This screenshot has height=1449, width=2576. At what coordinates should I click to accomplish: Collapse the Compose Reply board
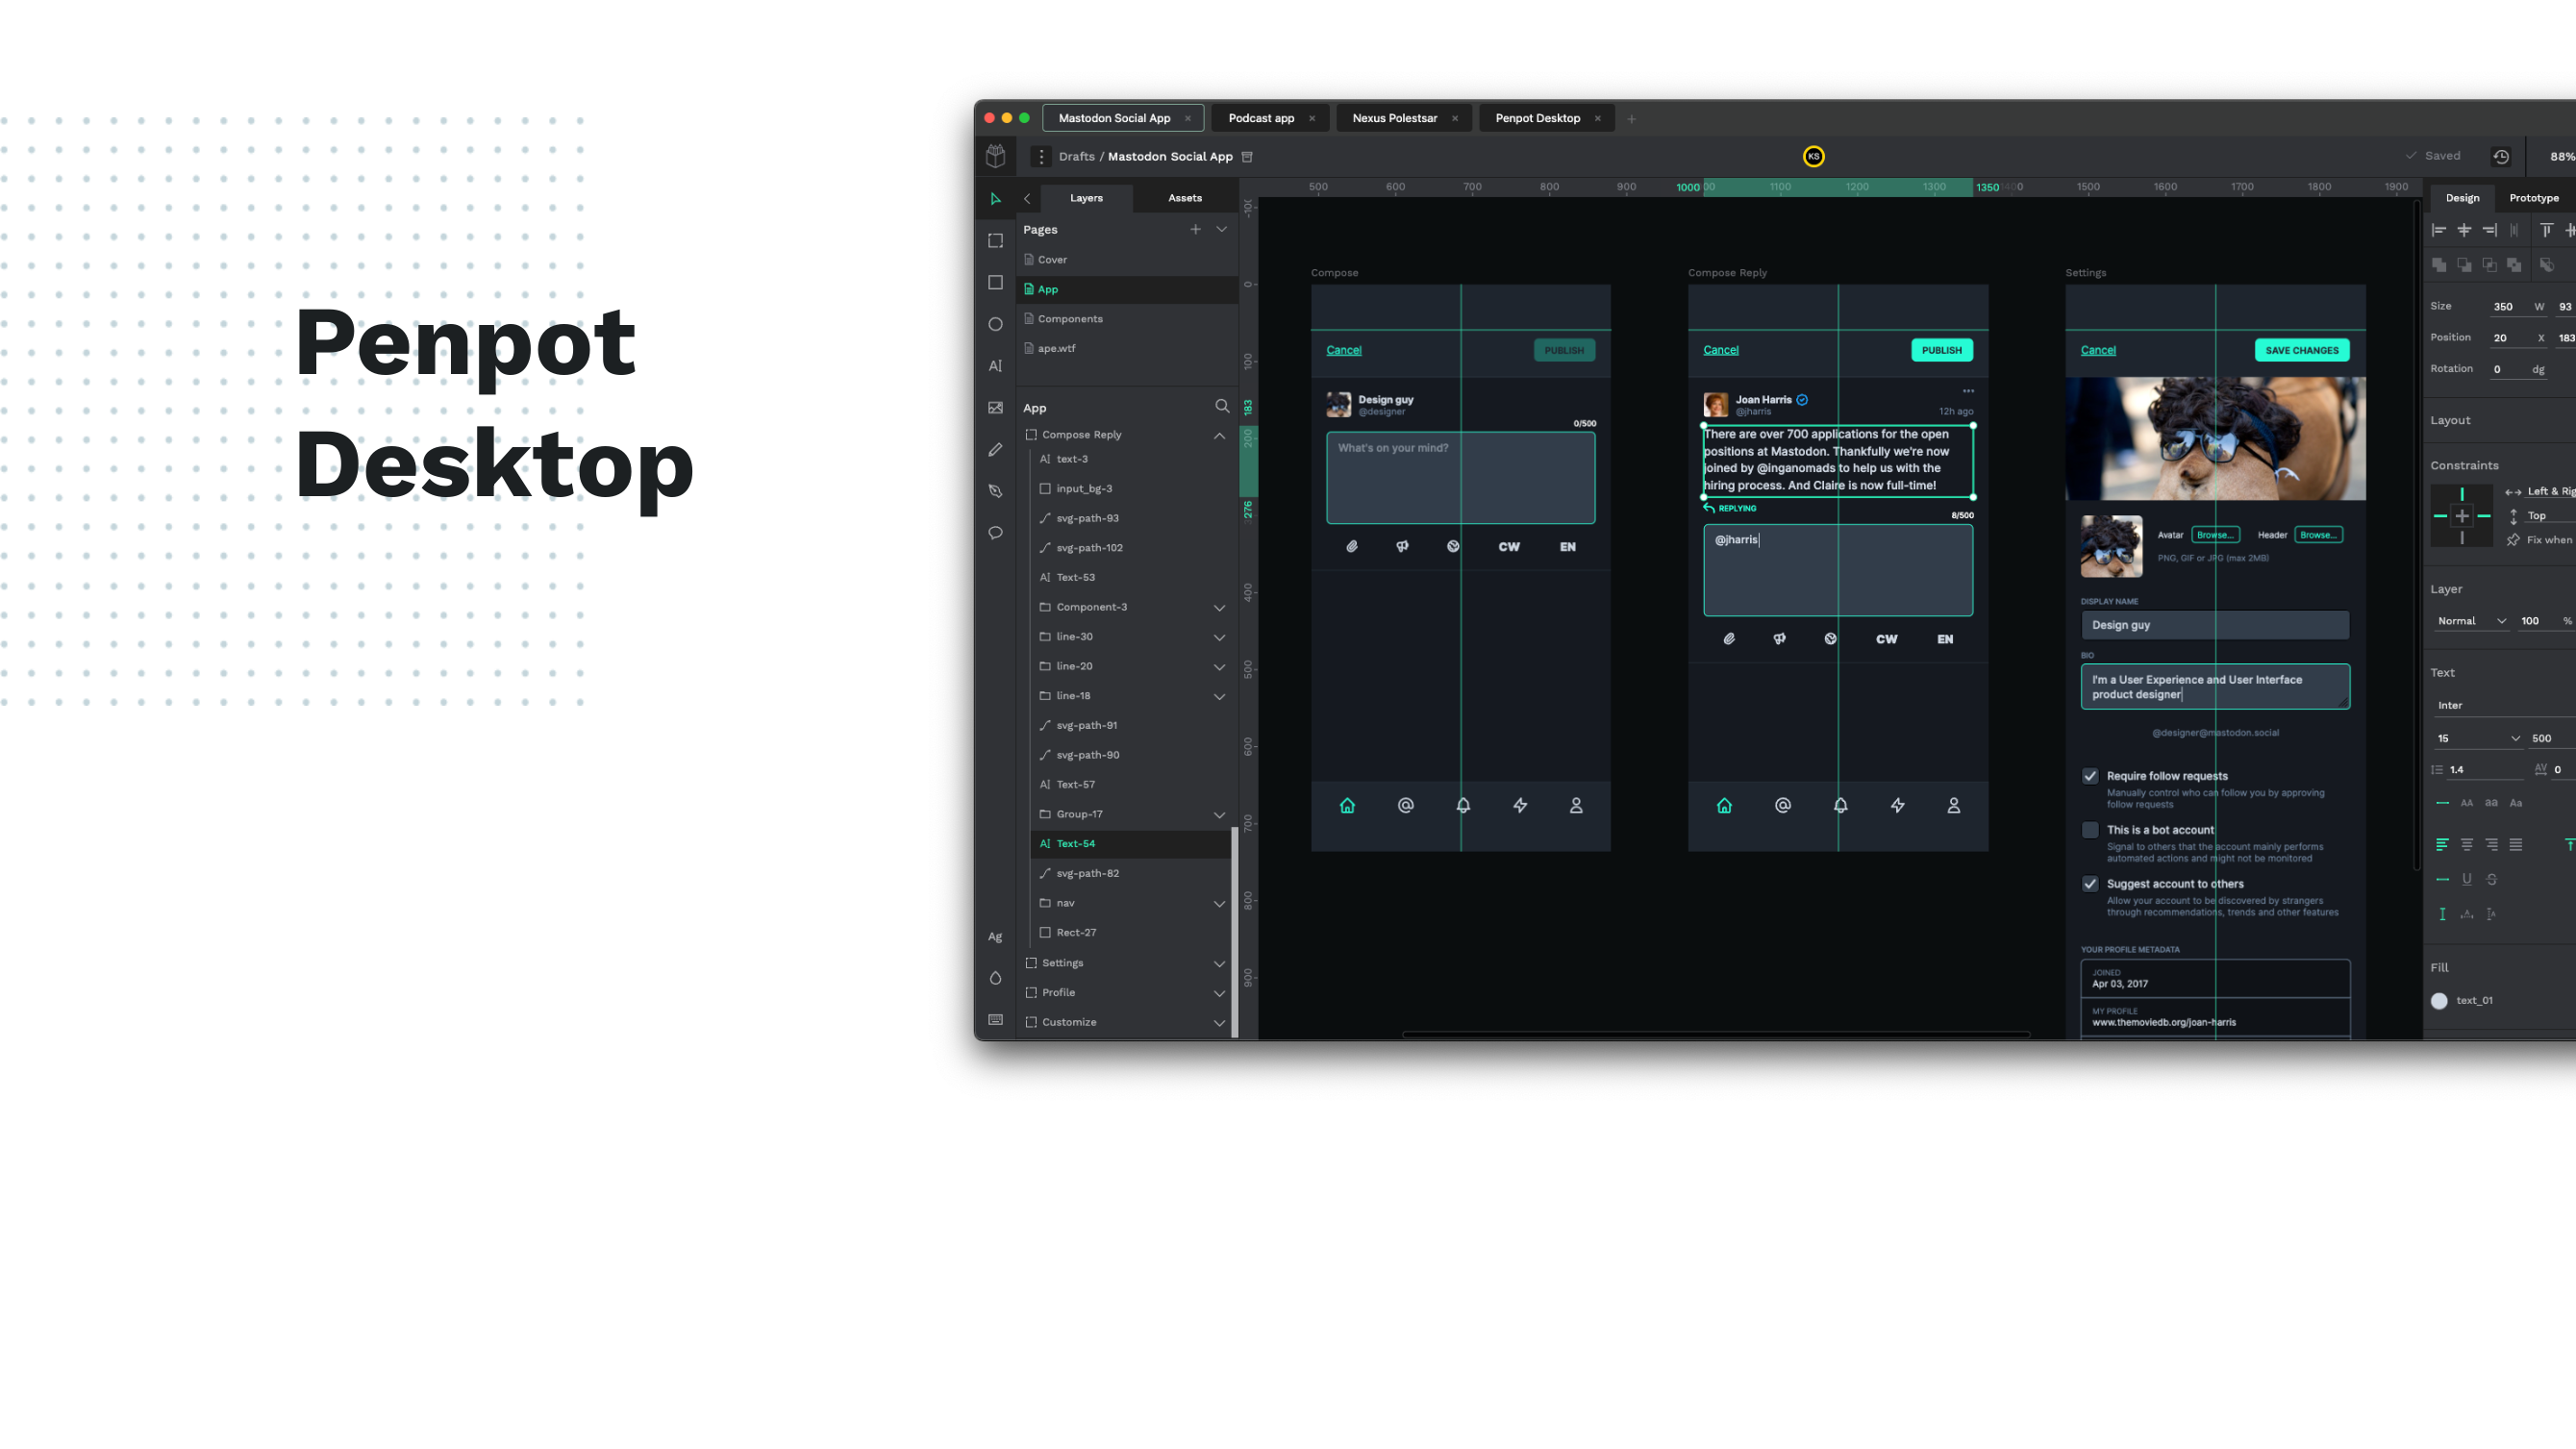[1219, 435]
